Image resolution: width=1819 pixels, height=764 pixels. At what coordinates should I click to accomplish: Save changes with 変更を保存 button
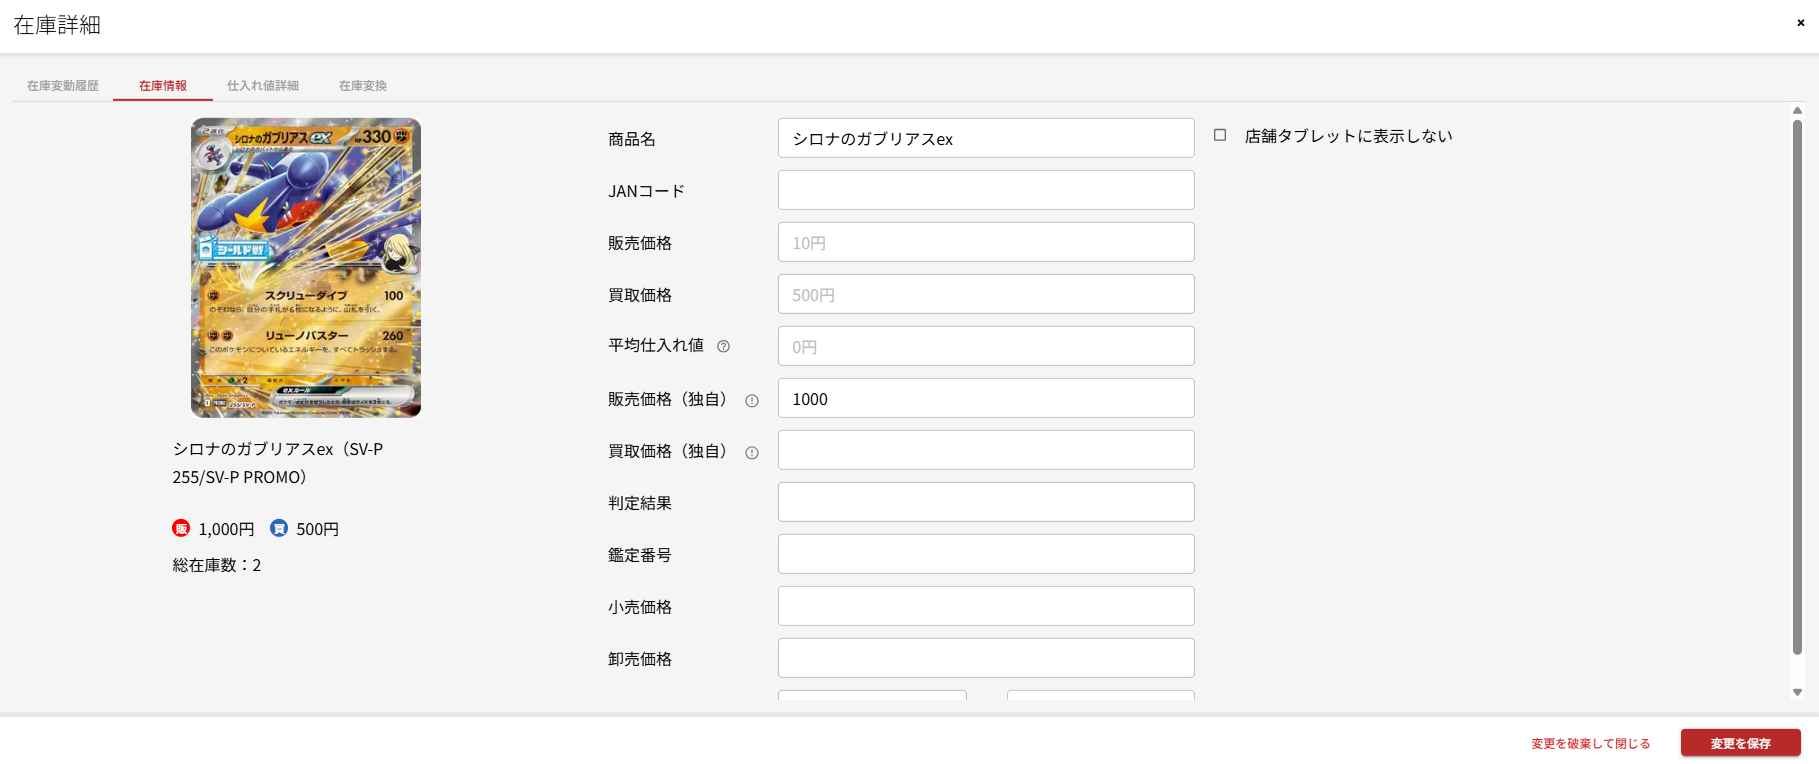point(1741,743)
